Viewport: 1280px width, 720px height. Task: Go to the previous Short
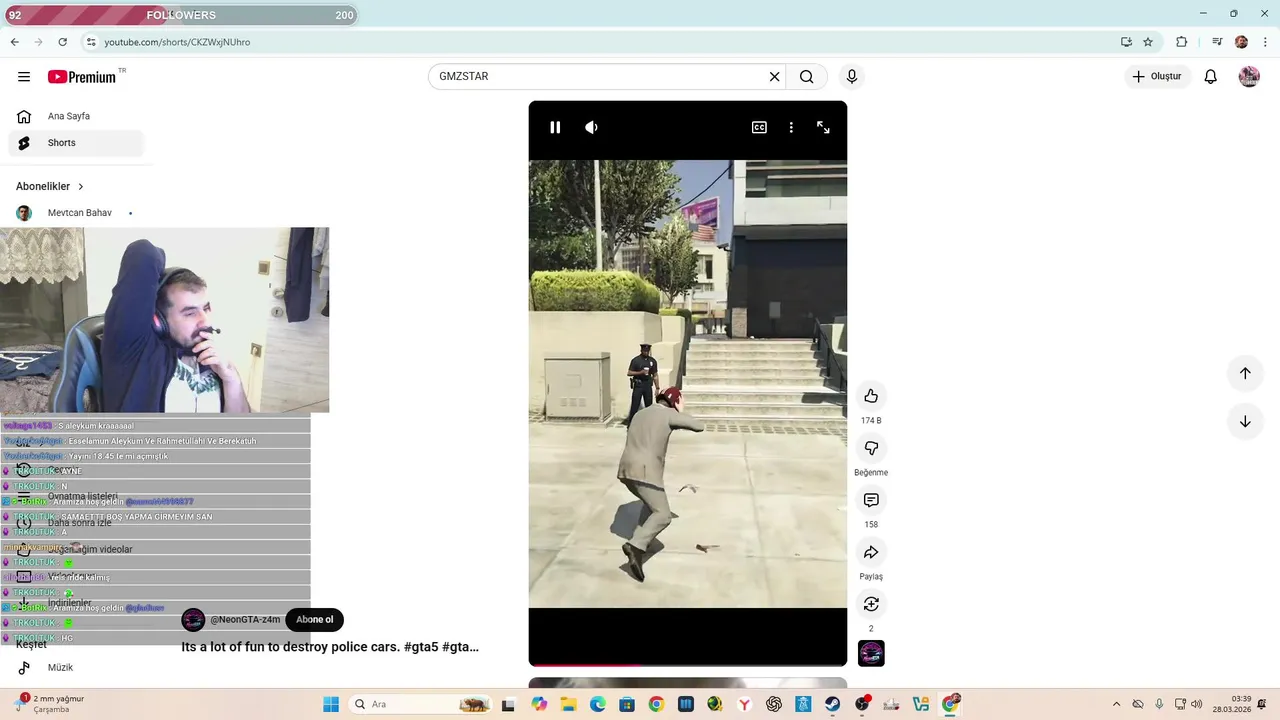pos(1245,373)
